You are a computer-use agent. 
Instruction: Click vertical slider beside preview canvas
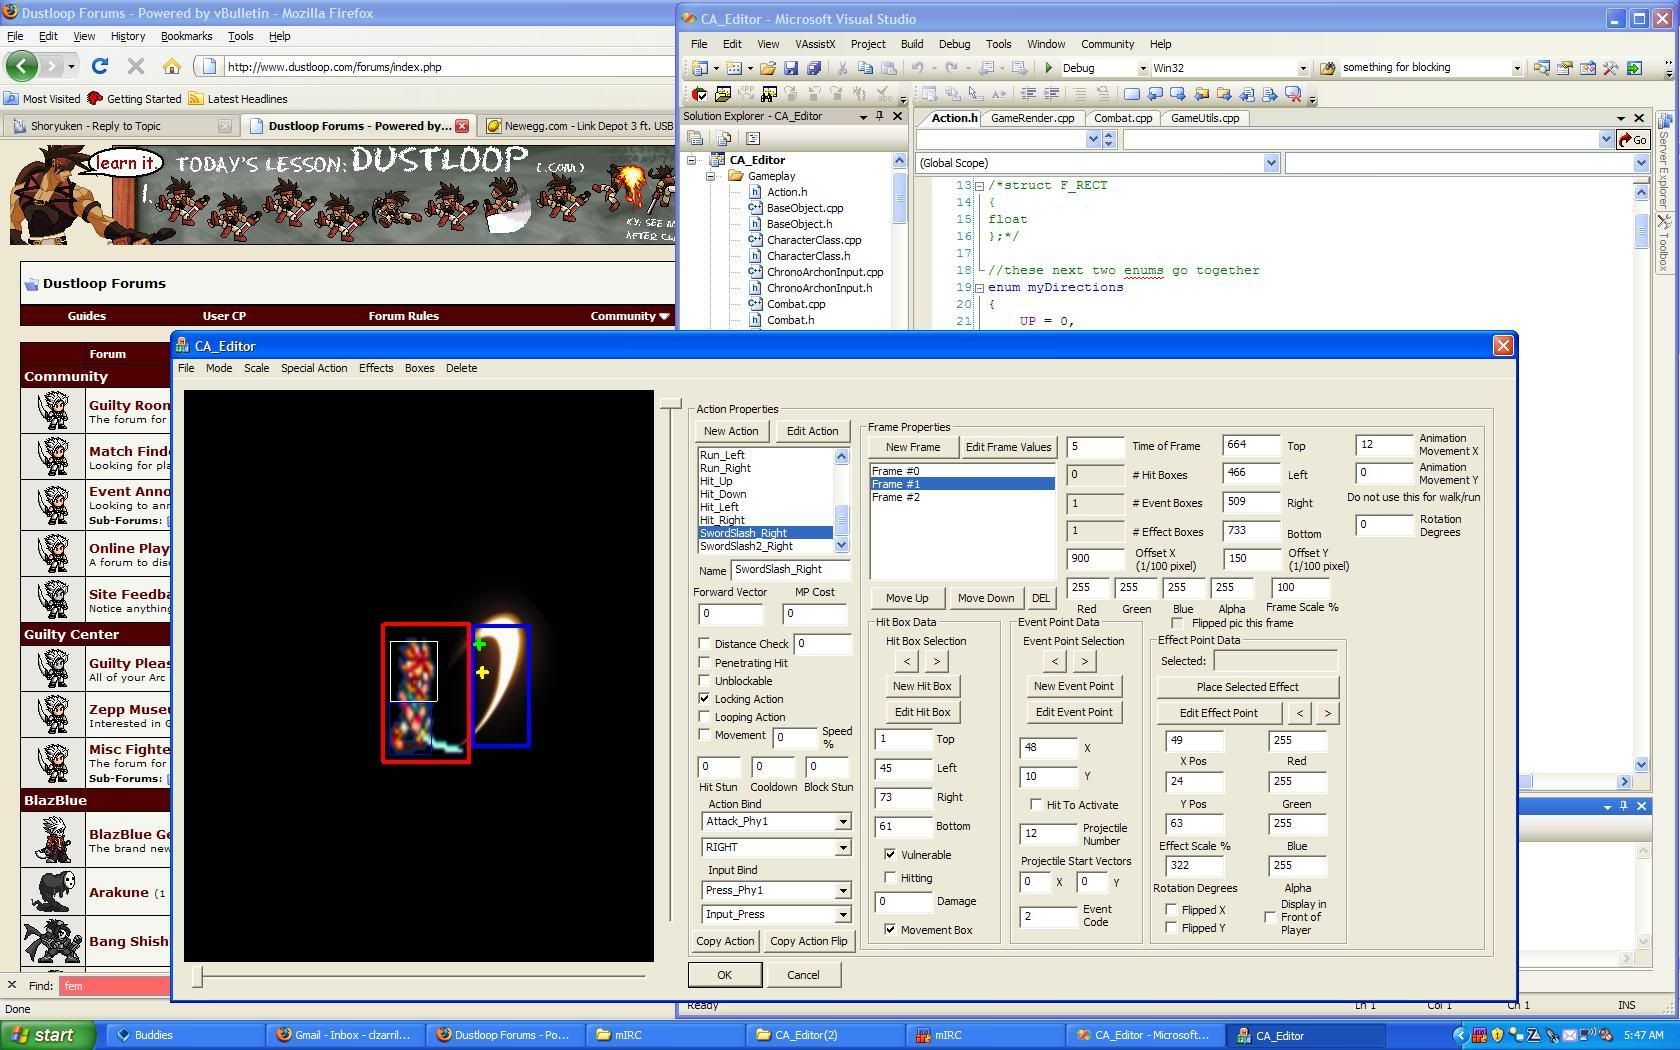tap(671, 660)
